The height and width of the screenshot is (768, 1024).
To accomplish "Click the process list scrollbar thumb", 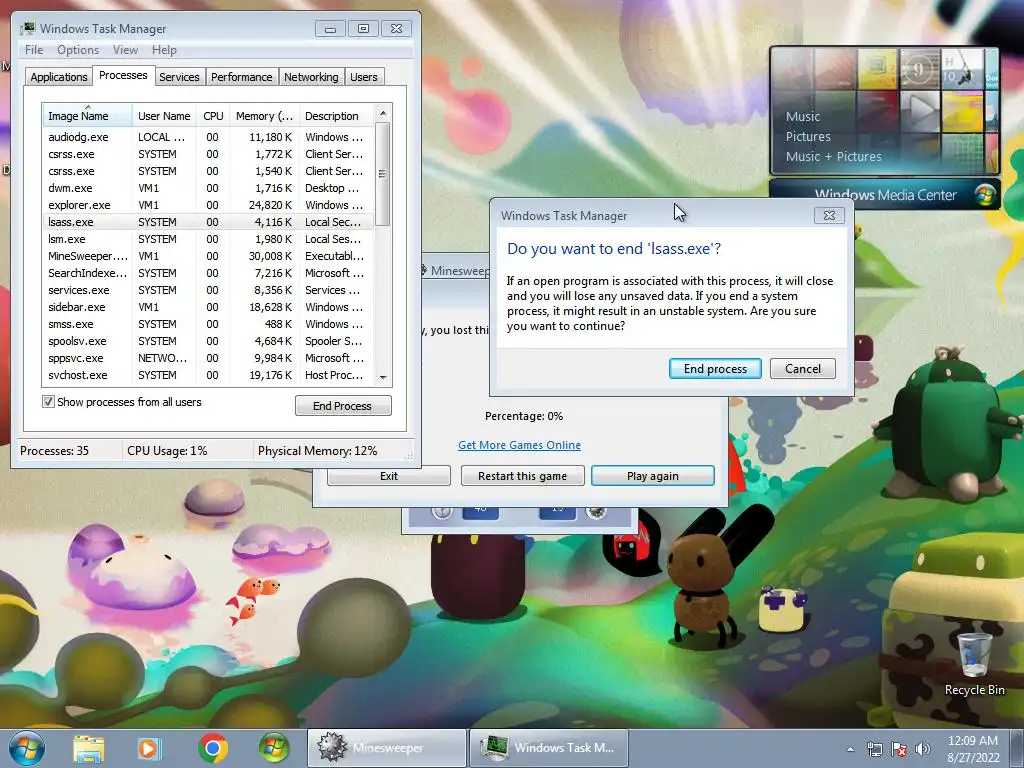I will tap(383, 174).
